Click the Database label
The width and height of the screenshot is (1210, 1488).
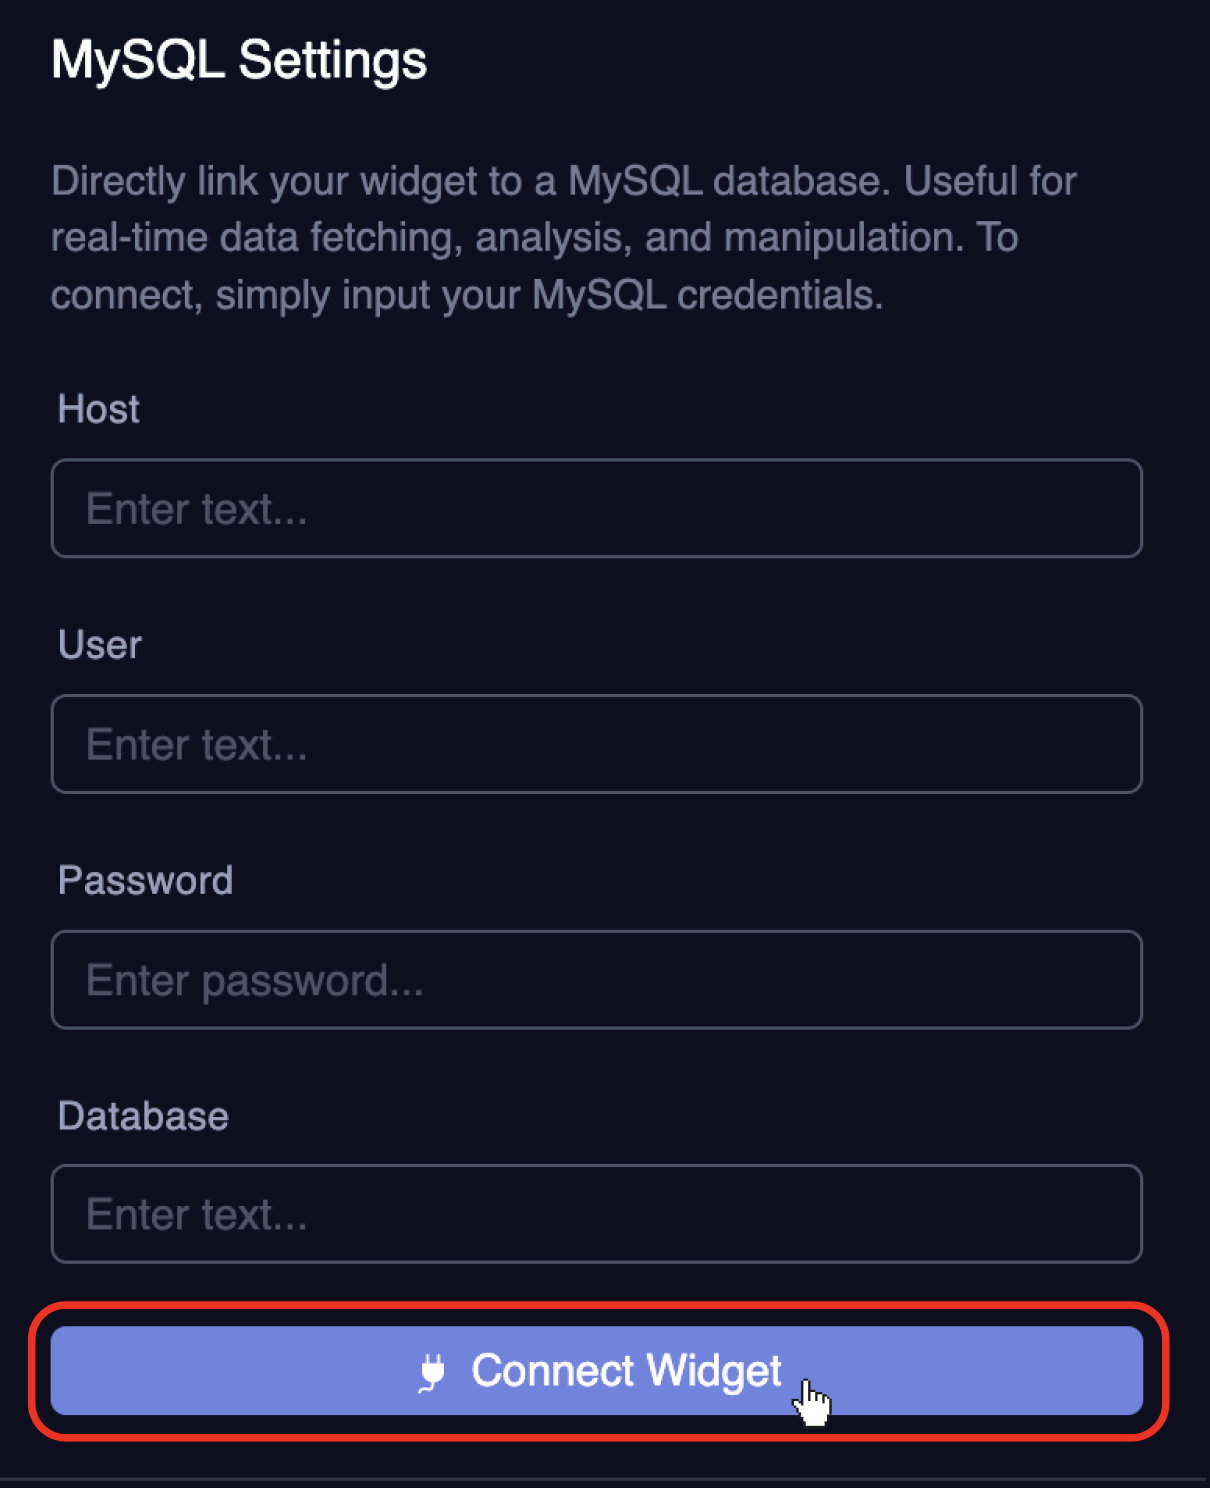coord(143,1115)
